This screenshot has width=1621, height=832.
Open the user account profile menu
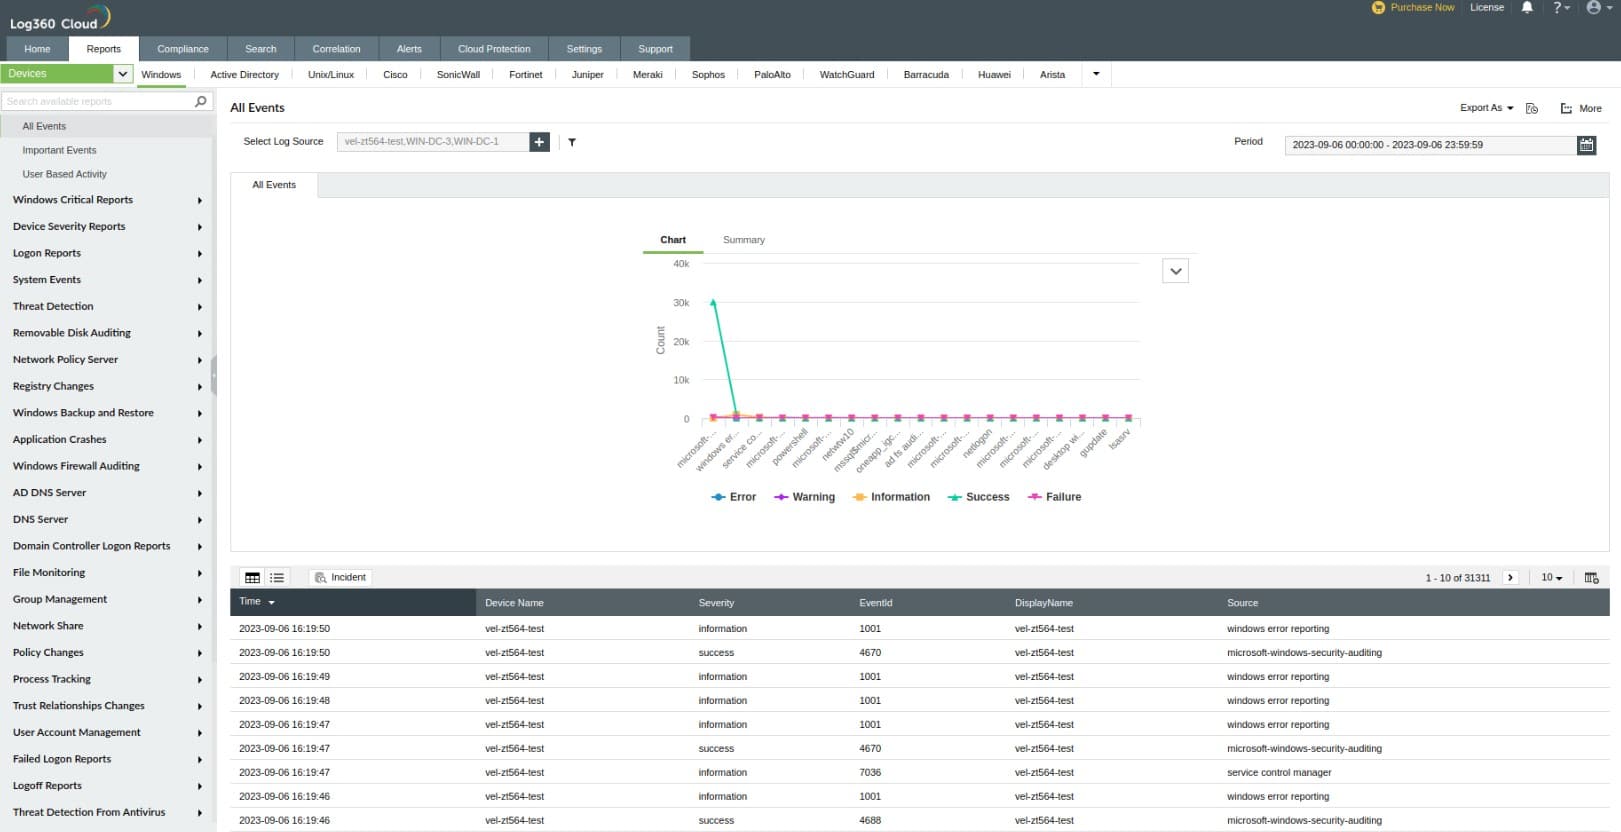click(x=1597, y=7)
